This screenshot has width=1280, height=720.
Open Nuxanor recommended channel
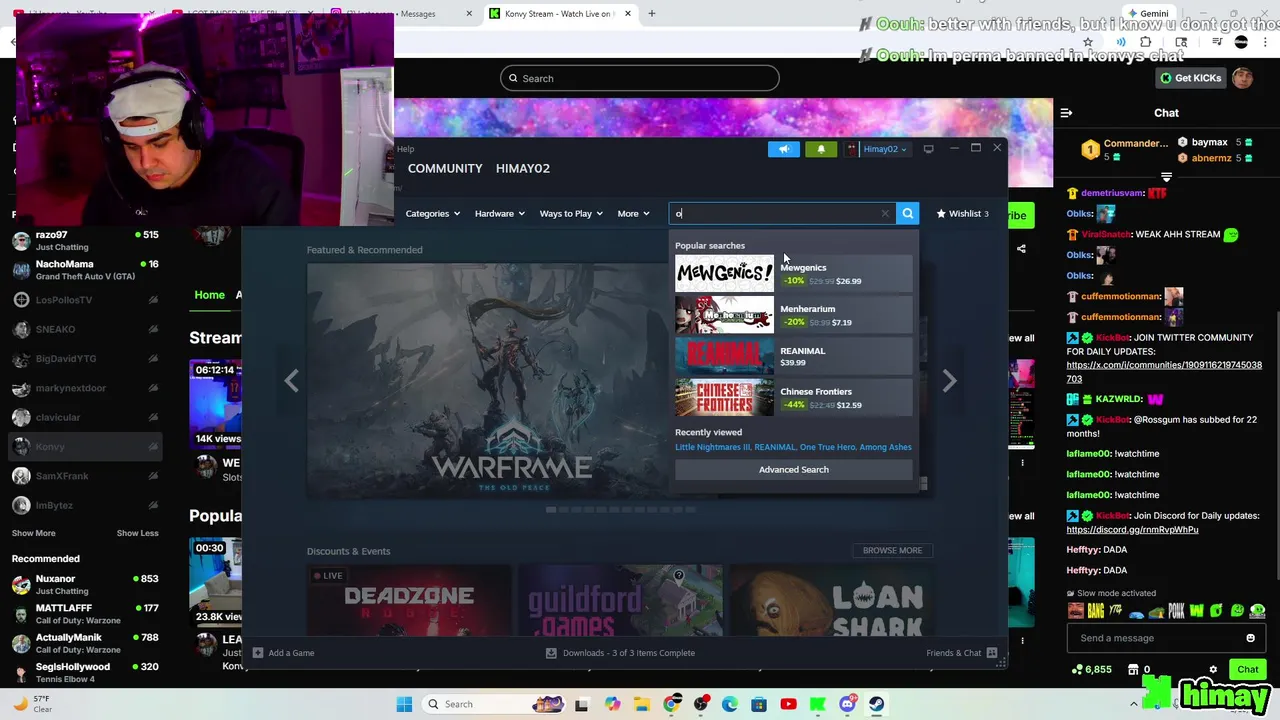tap(85, 584)
